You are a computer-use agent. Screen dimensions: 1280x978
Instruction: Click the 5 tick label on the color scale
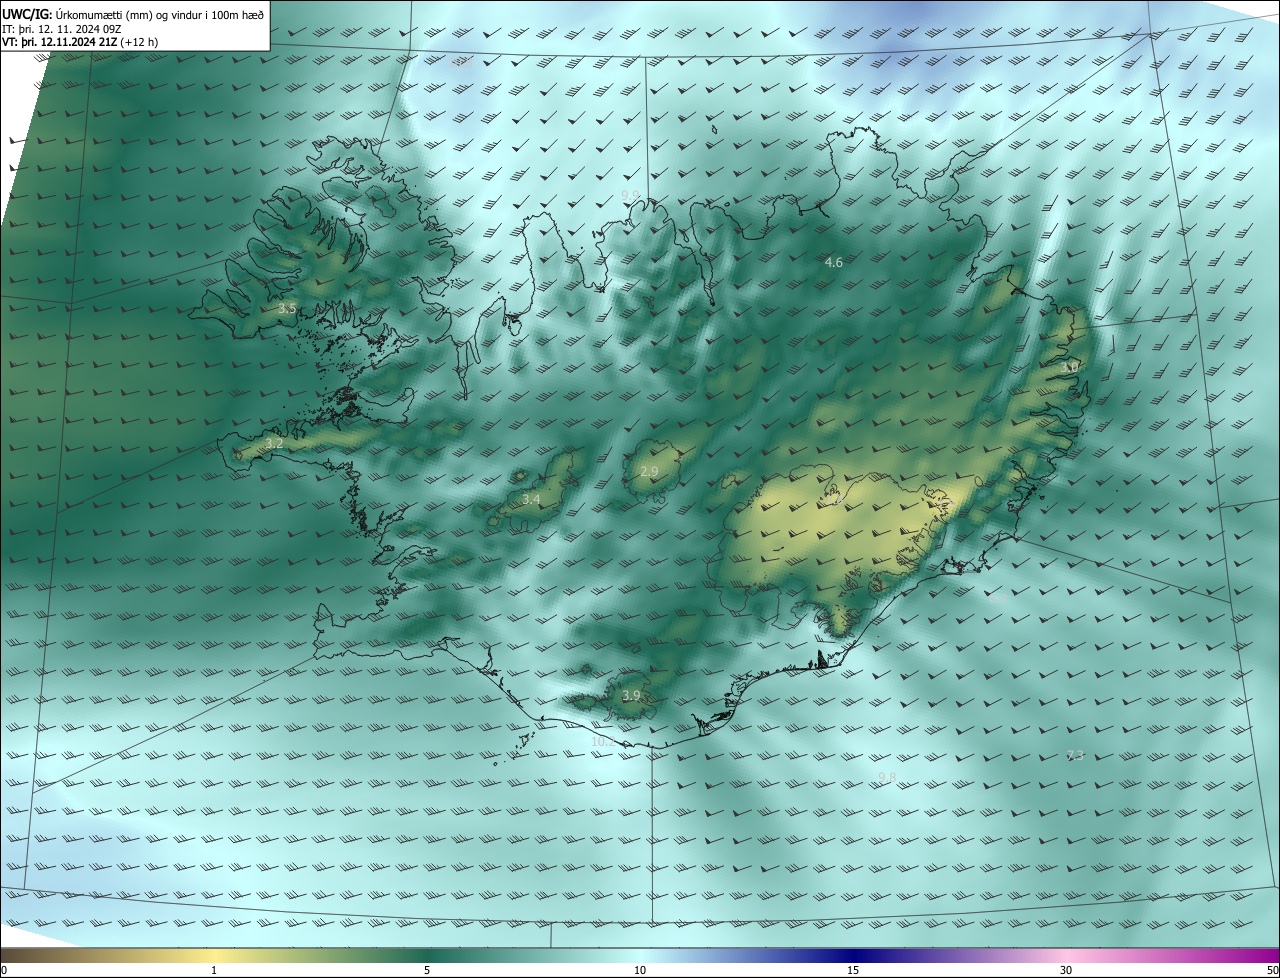427,971
